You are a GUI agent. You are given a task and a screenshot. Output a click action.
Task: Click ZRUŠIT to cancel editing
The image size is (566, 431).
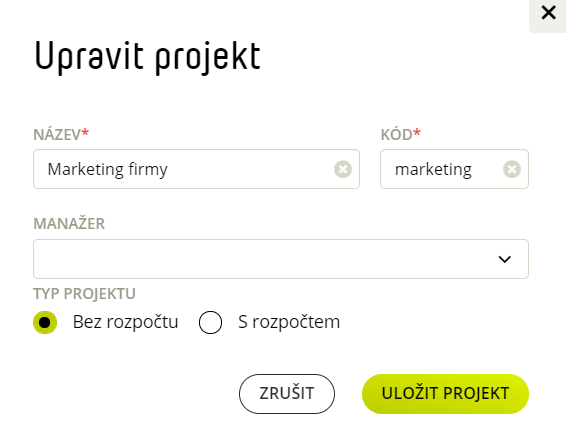point(287,393)
